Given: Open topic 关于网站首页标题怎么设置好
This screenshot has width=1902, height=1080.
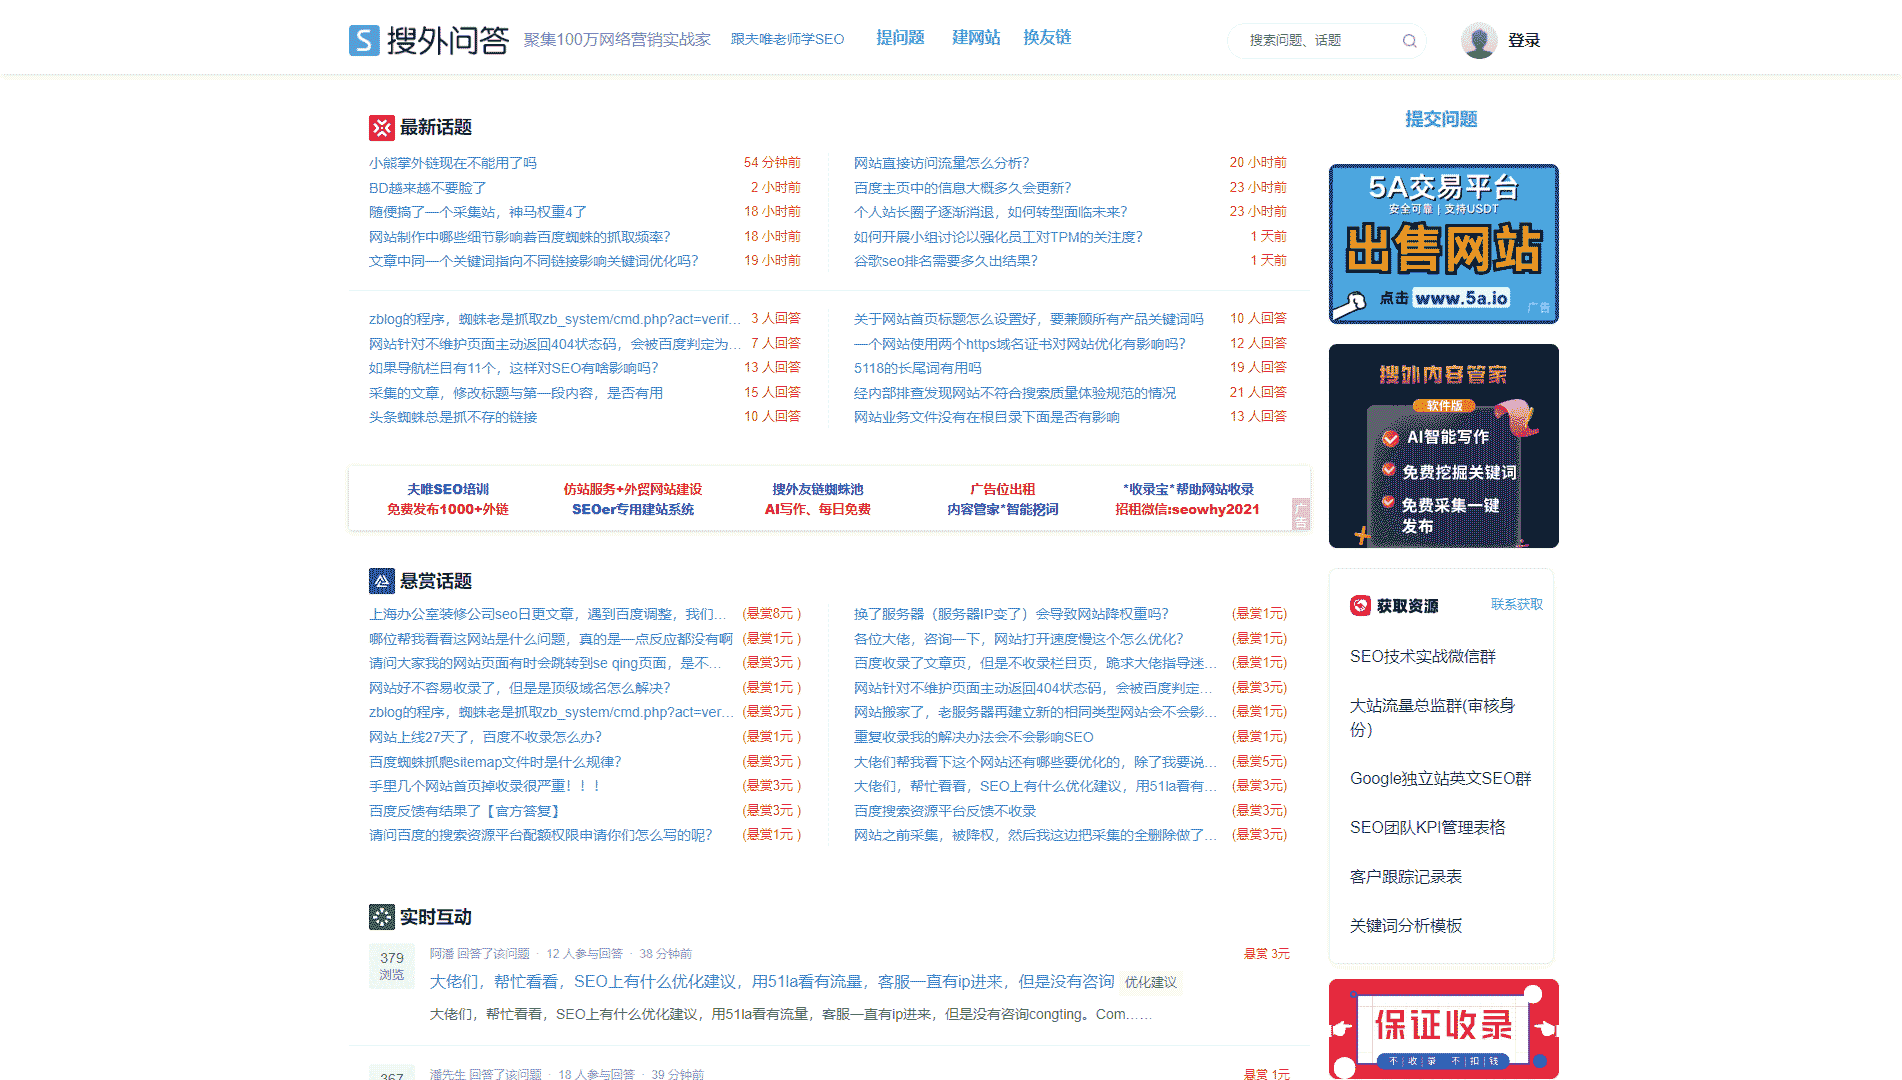Looking at the screenshot, I should [1029, 319].
